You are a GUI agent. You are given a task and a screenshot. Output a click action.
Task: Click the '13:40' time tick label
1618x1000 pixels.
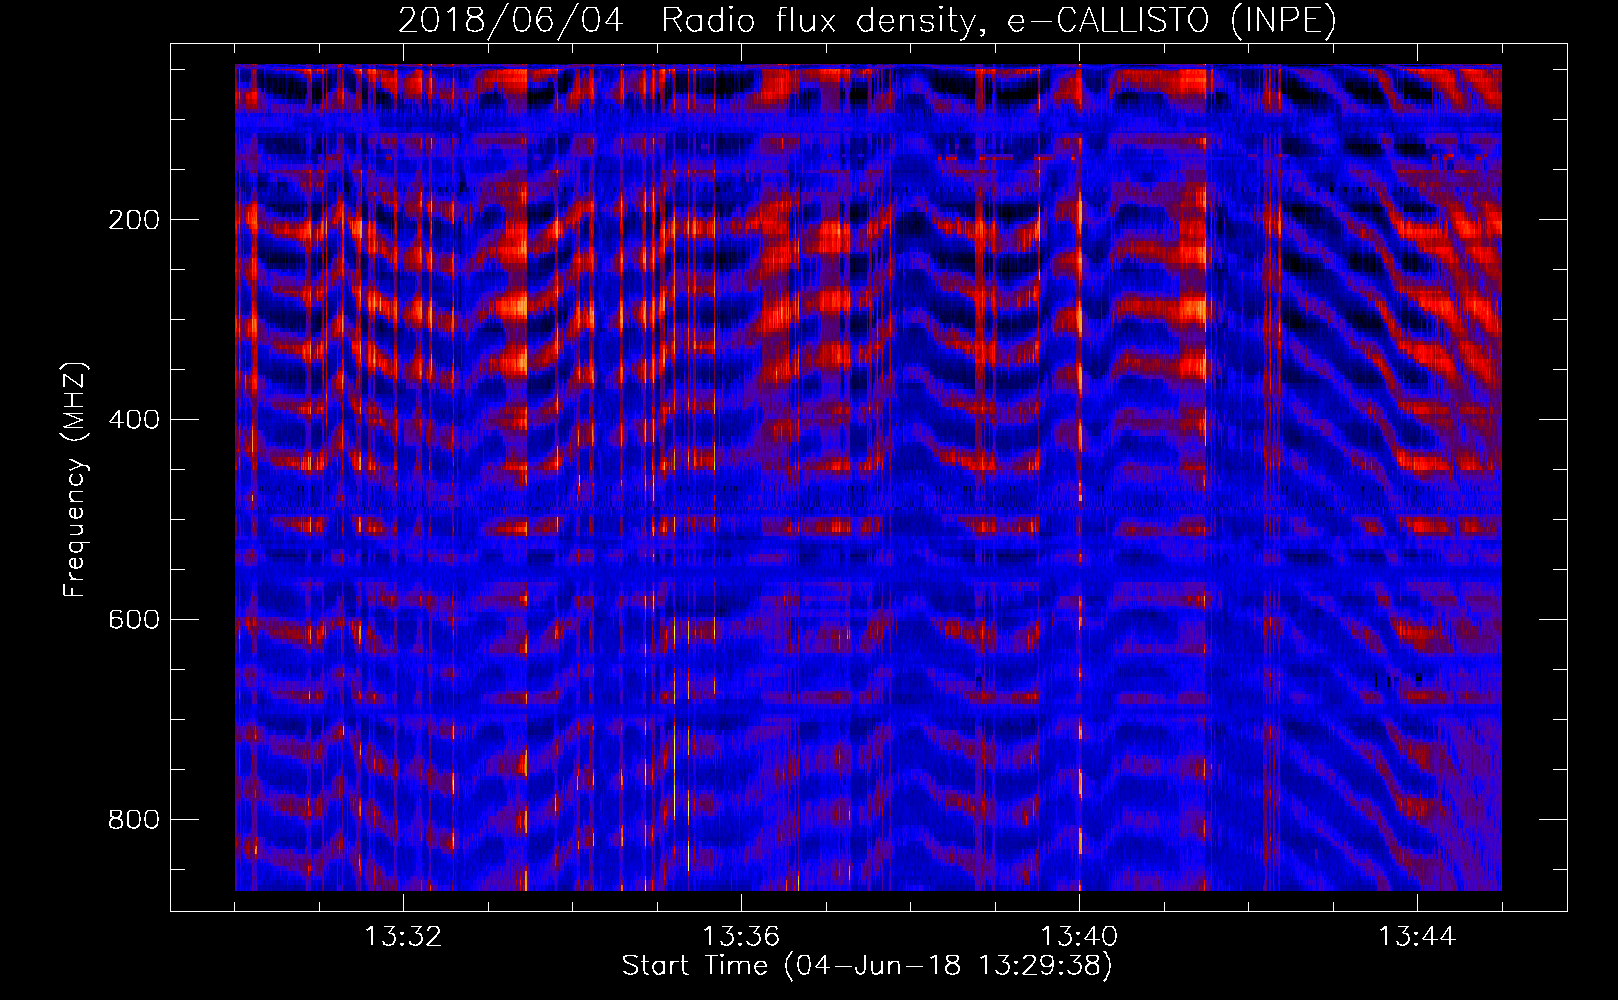pyautogui.click(x=1079, y=937)
